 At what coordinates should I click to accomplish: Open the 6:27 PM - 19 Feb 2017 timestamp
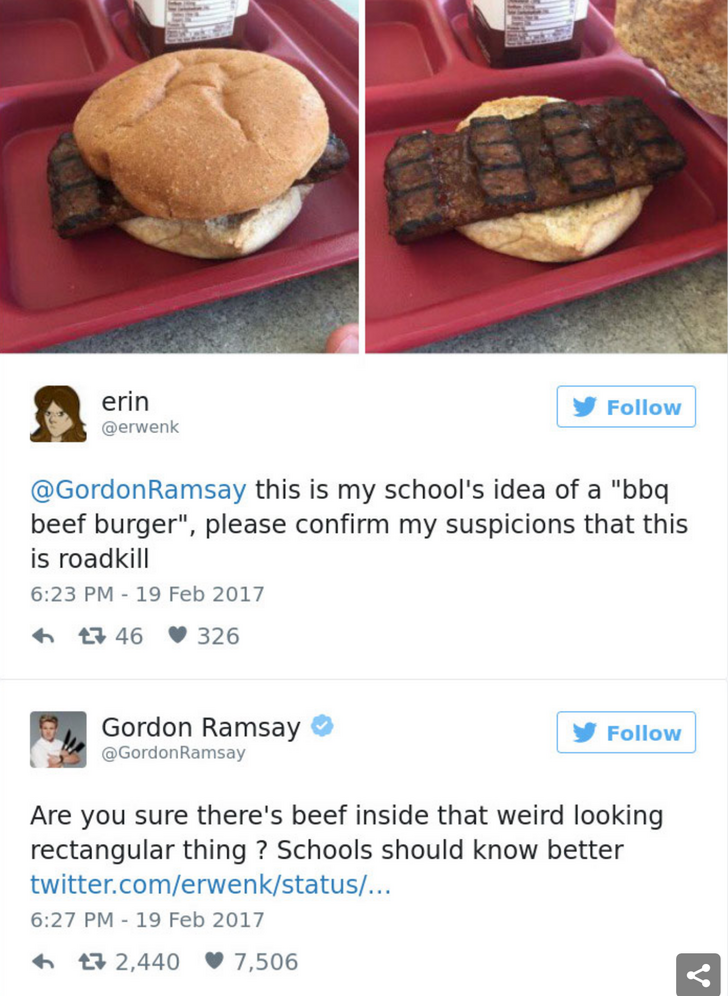point(147,920)
